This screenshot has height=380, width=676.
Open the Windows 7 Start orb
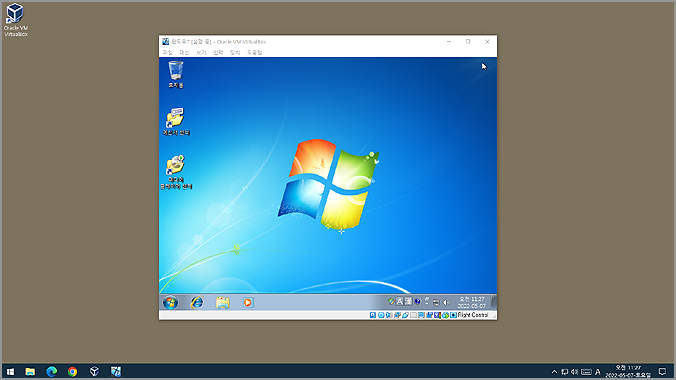point(170,302)
